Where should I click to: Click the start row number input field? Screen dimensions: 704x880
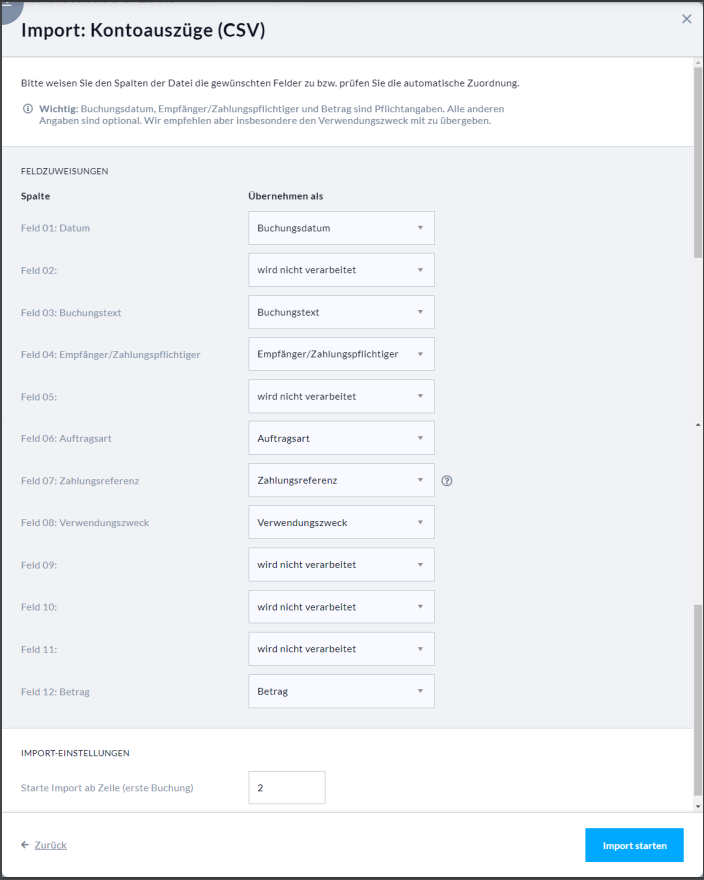pos(287,788)
